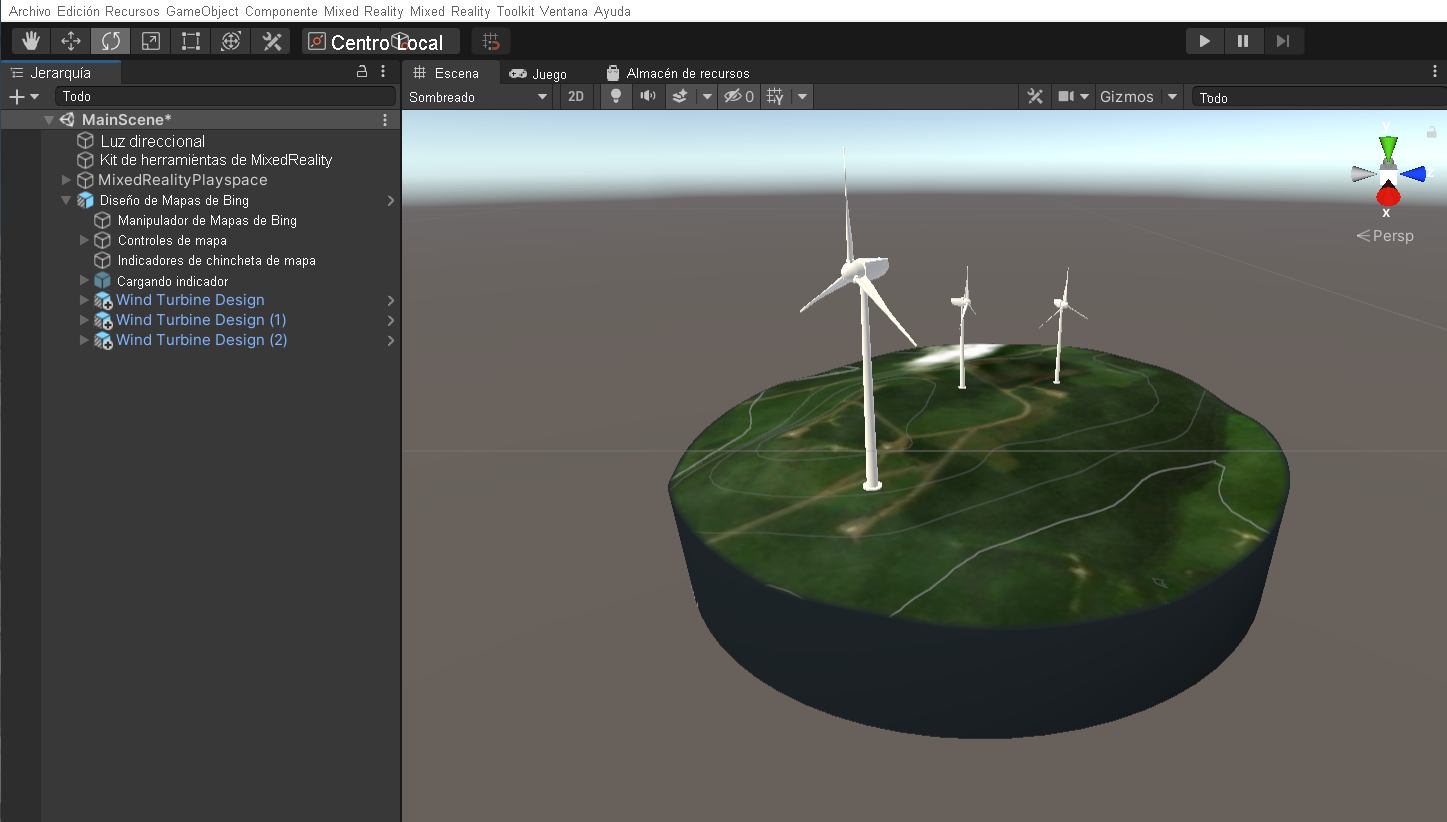Toggle 2D scene view mode
Image resolution: width=1447 pixels, height=822 pixels.
click(x=576, y=97)
